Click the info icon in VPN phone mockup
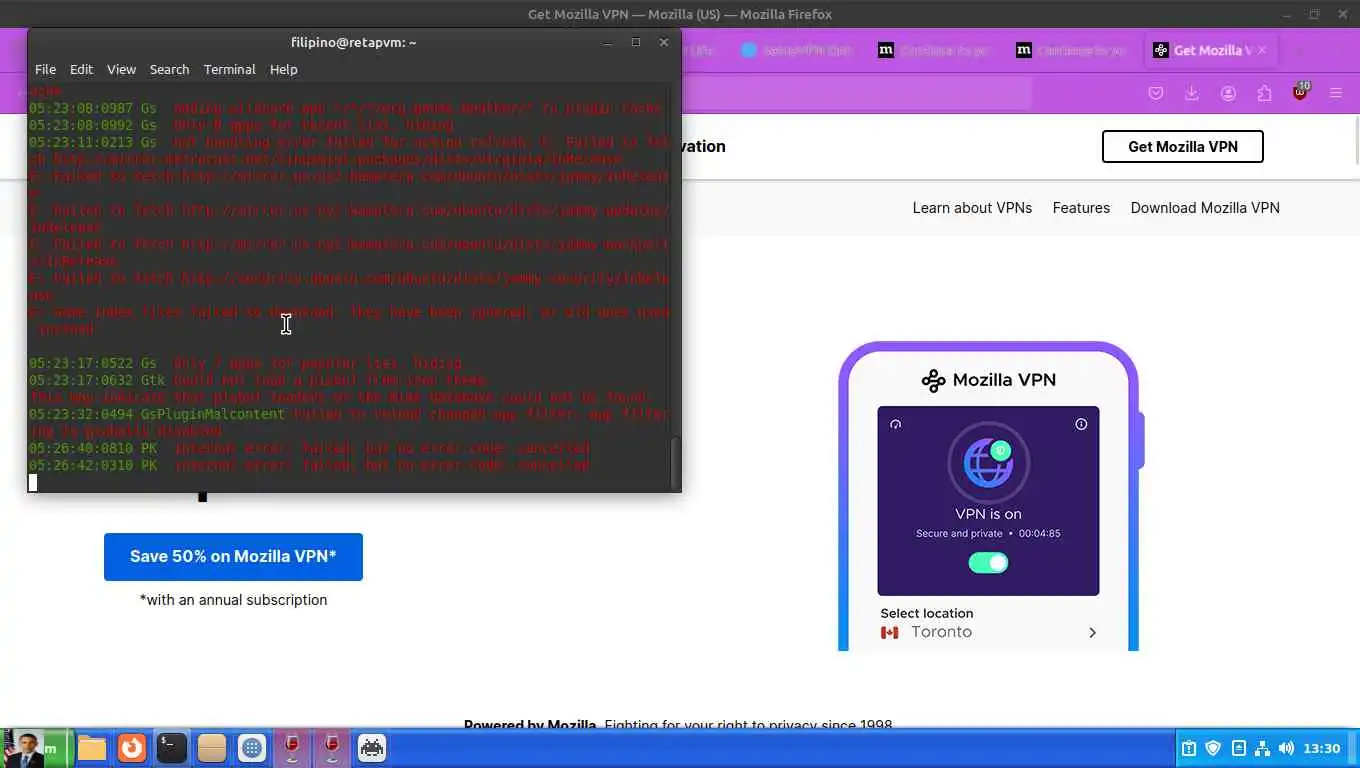This screenshot has height=768, width=1360. [x=1081, y=424]
